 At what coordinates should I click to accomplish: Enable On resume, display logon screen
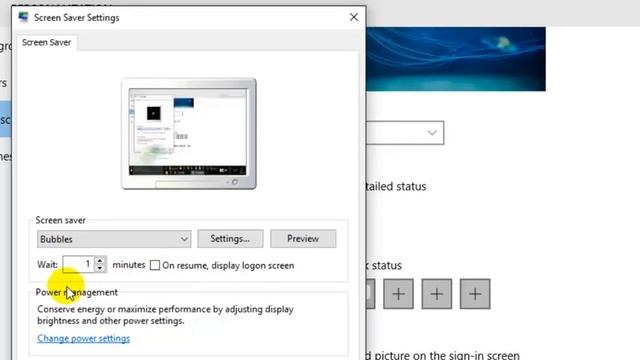pyautogui.click(x=155, y=265)
